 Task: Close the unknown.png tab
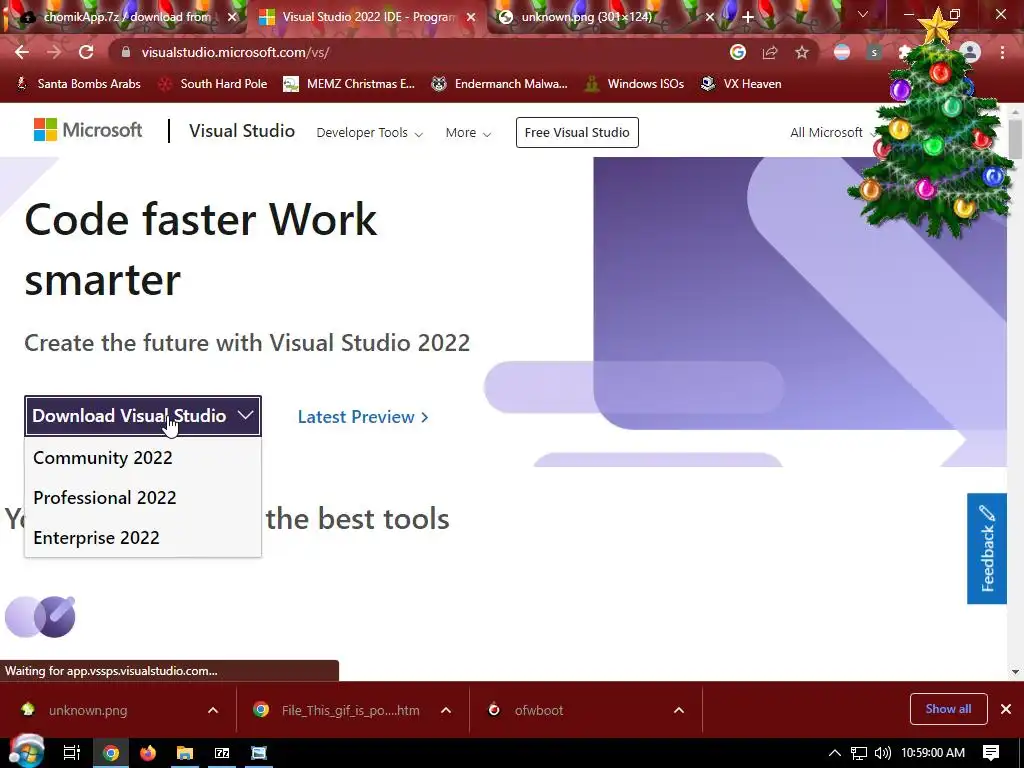[710, 18]
